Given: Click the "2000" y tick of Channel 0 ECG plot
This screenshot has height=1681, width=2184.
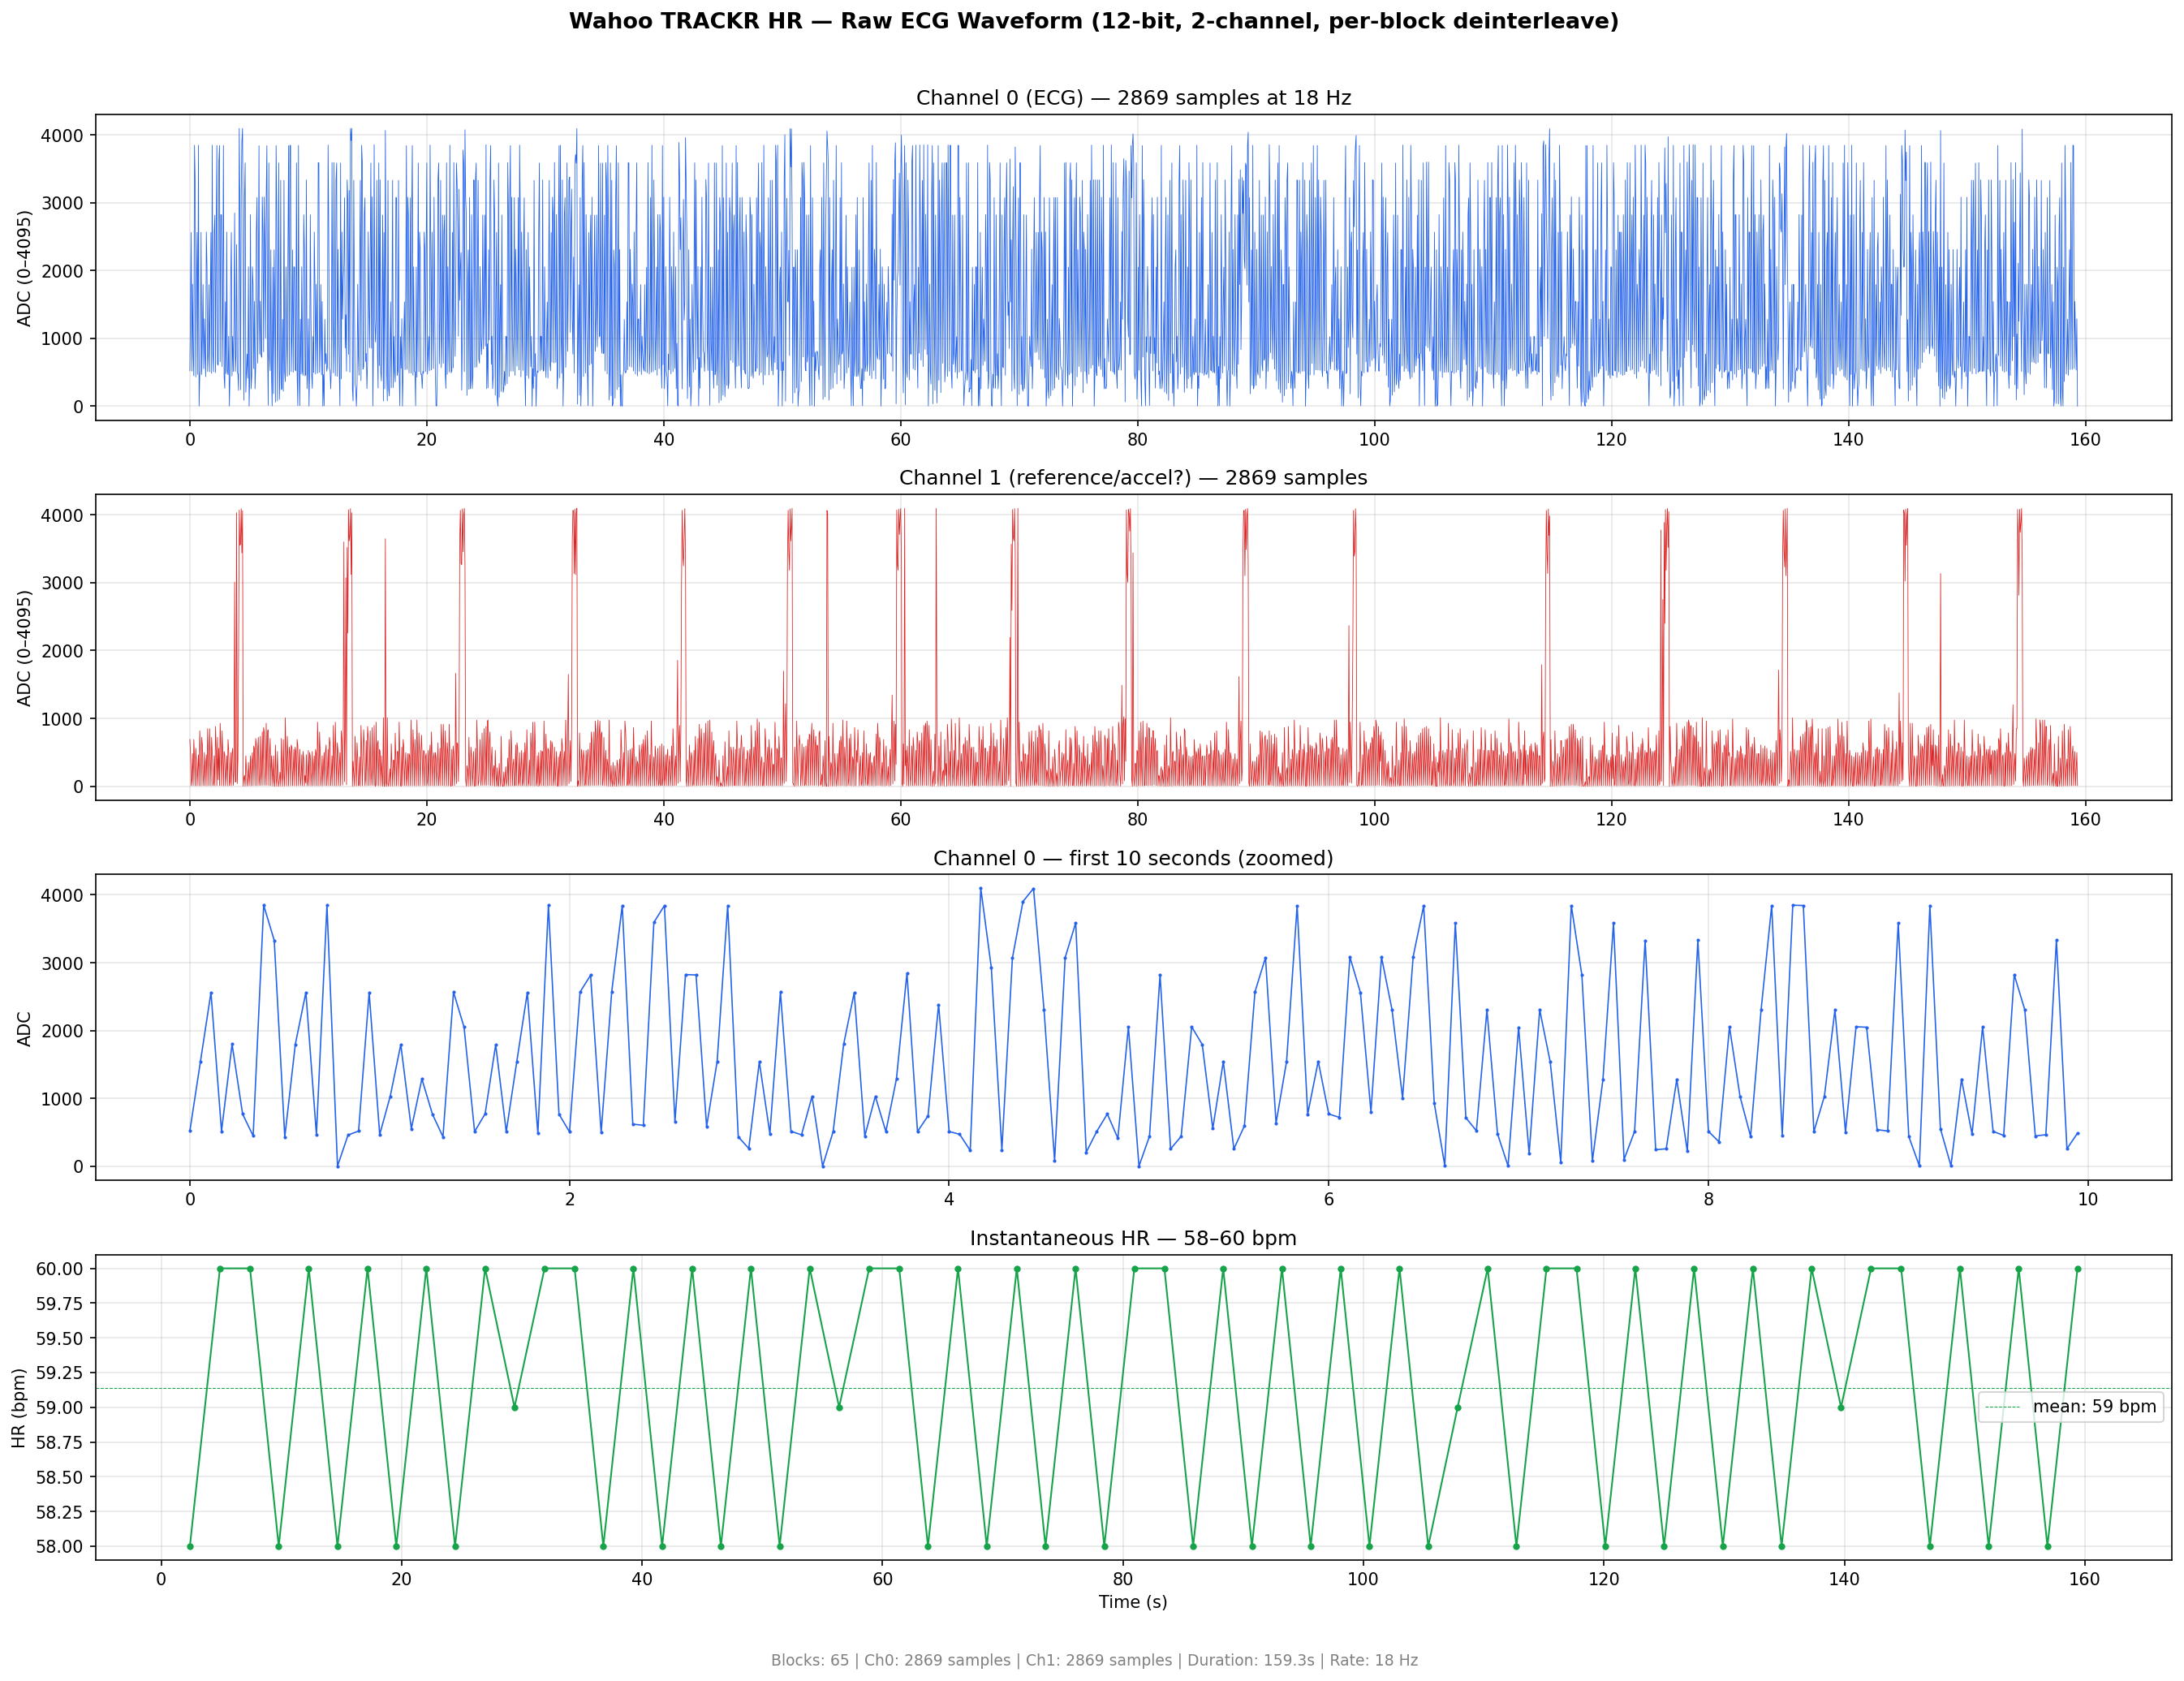Looking at the screenshot, I should [x=63, y=271].
